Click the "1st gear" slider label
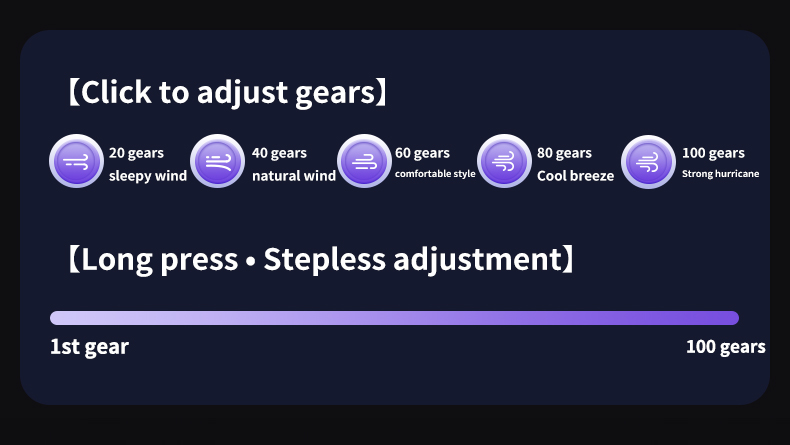Screen dimensions: 790x445 click(x=89, y=347)
